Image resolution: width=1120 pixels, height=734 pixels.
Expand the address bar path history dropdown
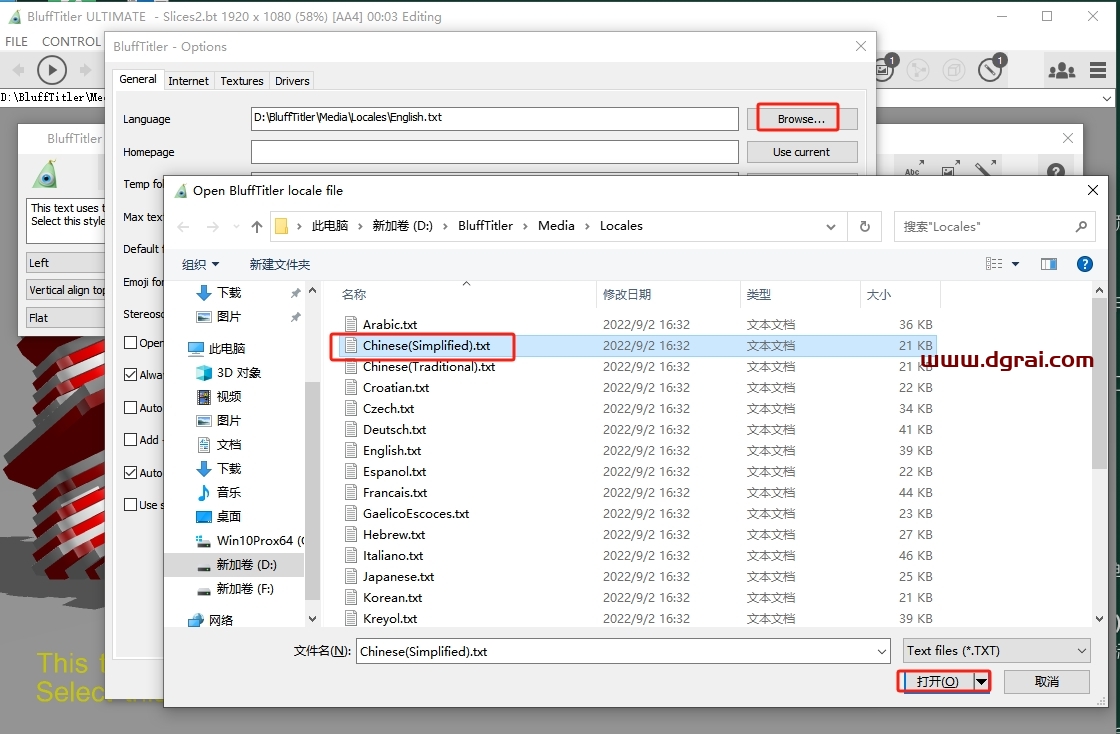click(831, 226)
